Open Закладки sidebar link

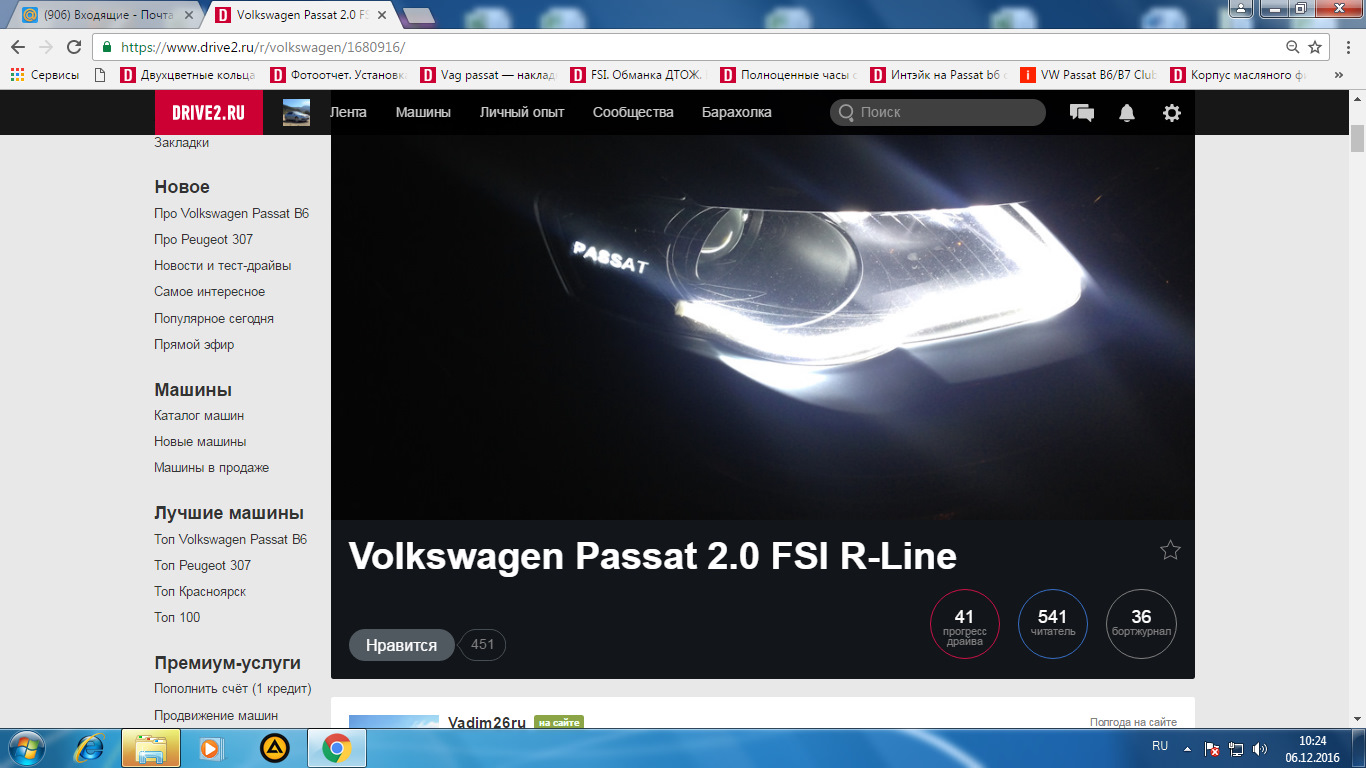click(182, 143)
